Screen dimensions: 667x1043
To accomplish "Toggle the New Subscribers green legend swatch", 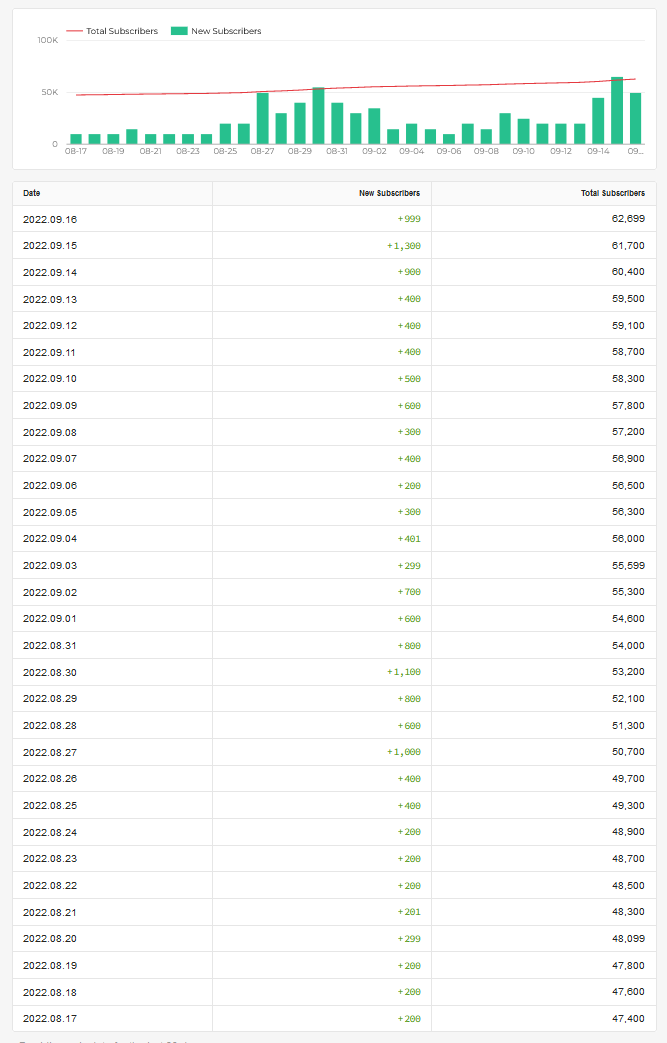I will click(x=179, y=31).
